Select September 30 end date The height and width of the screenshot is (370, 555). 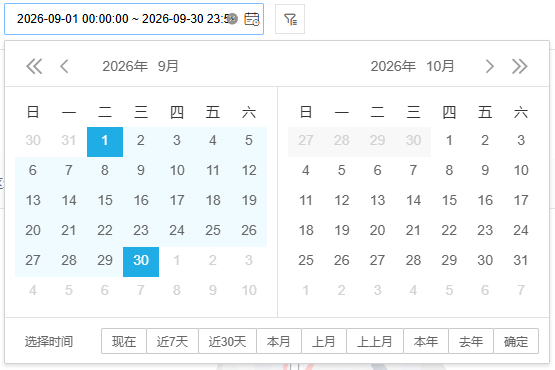pos(141,262)
